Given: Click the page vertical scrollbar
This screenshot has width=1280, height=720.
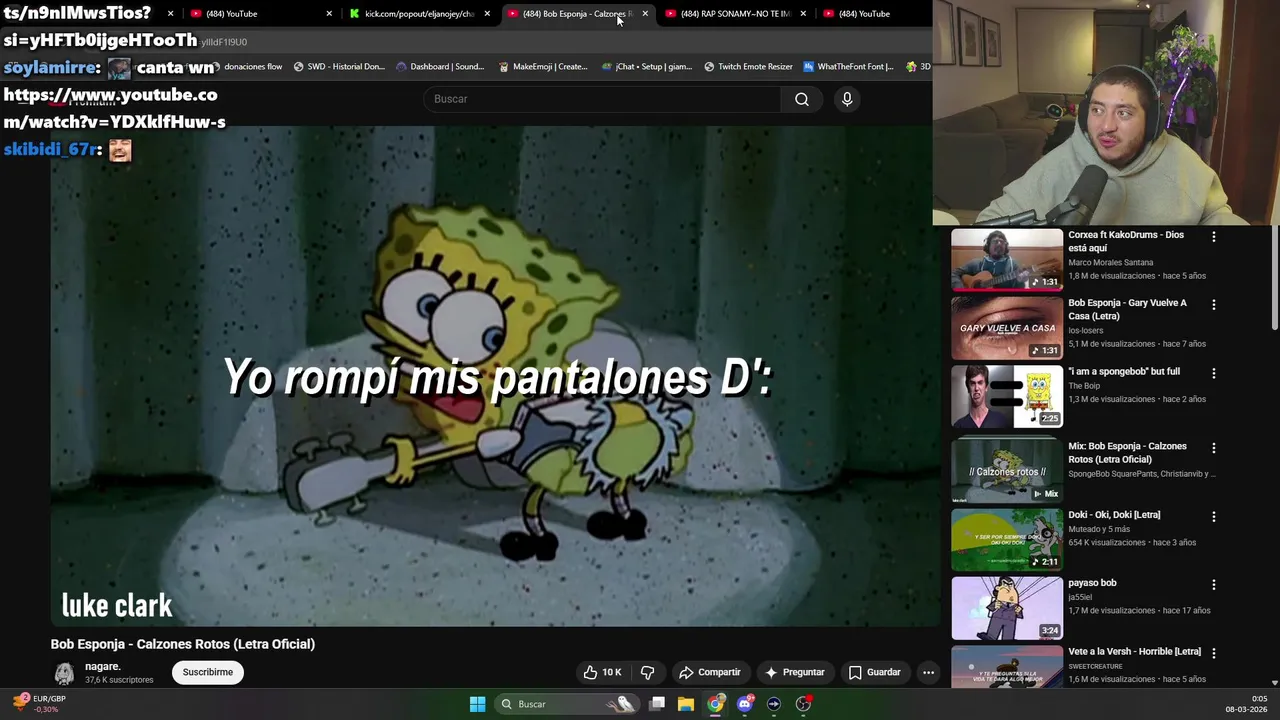Looking at the screenshot, I should tap(1275, 278).
